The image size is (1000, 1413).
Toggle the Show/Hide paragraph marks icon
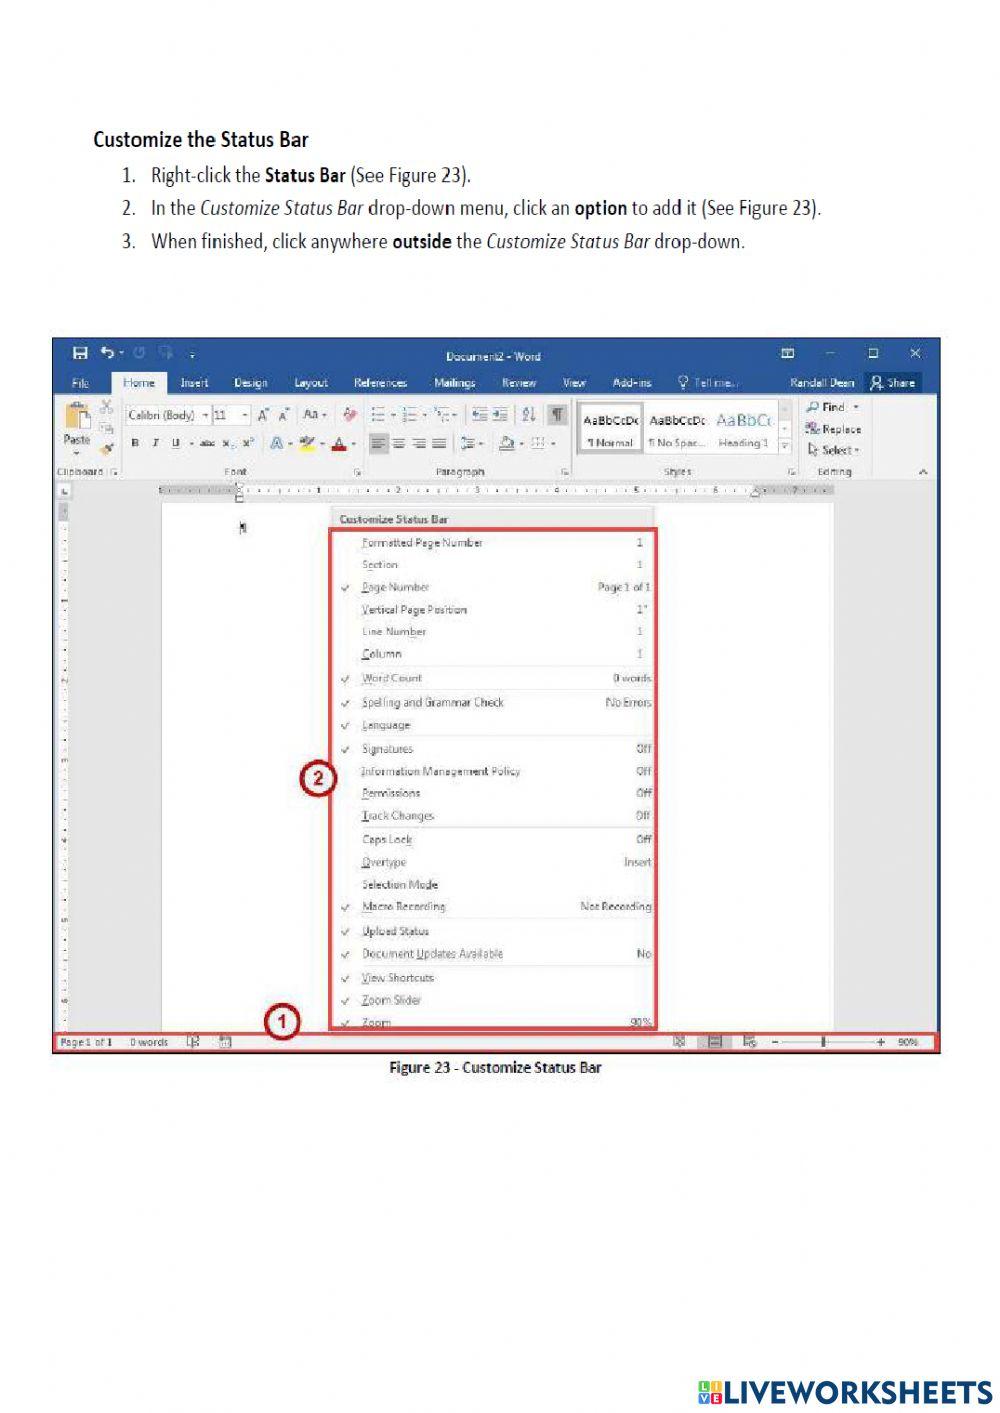point(555,414)
